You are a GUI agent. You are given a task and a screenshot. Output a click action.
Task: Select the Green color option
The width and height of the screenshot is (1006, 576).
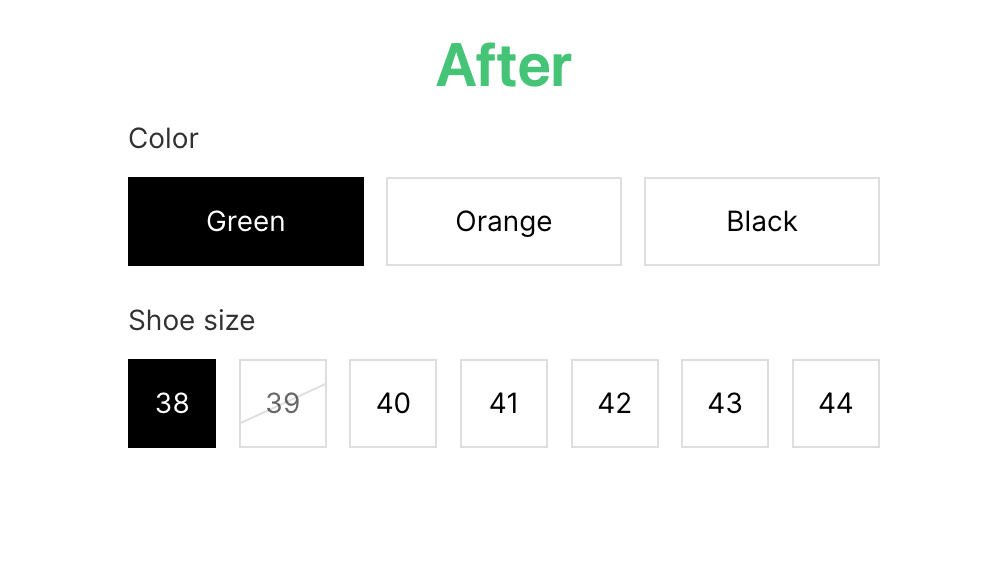(246, 221)
